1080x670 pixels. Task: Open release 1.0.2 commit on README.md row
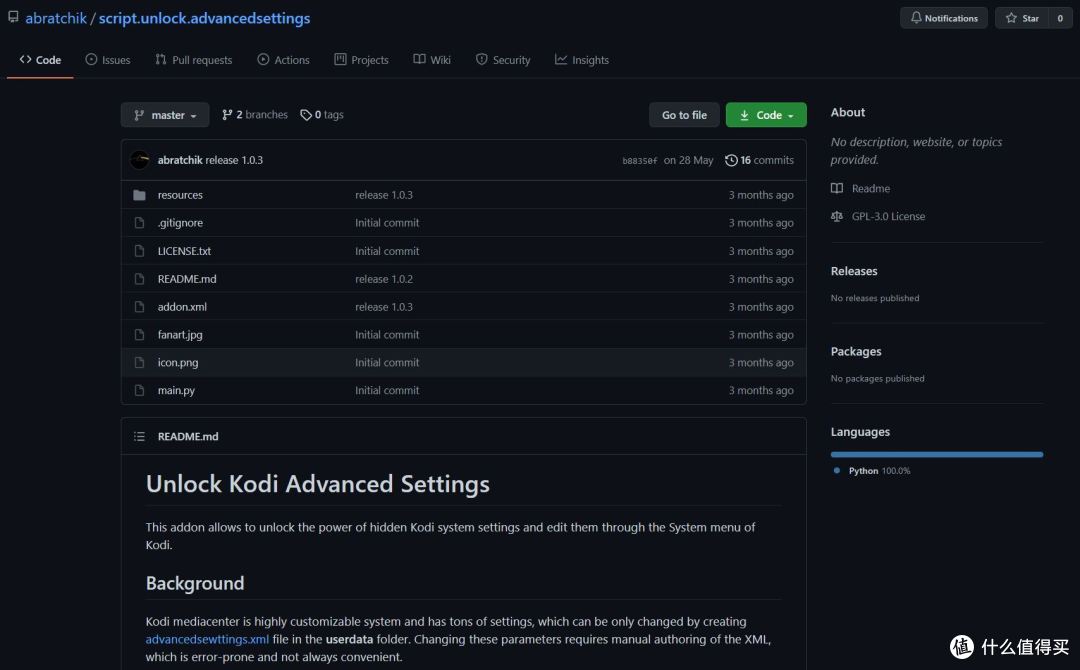(384, 279)
